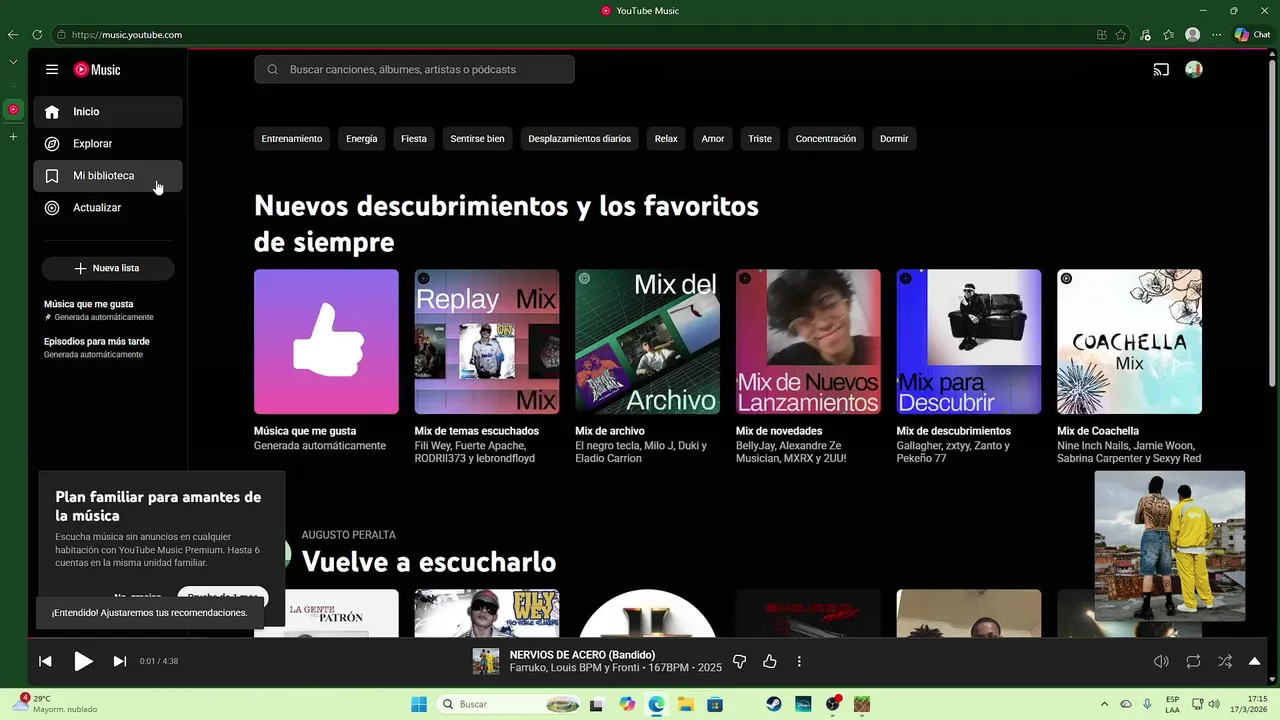
Task: Open Mi biblioteca in sidebar
Action: pos(108,176)
